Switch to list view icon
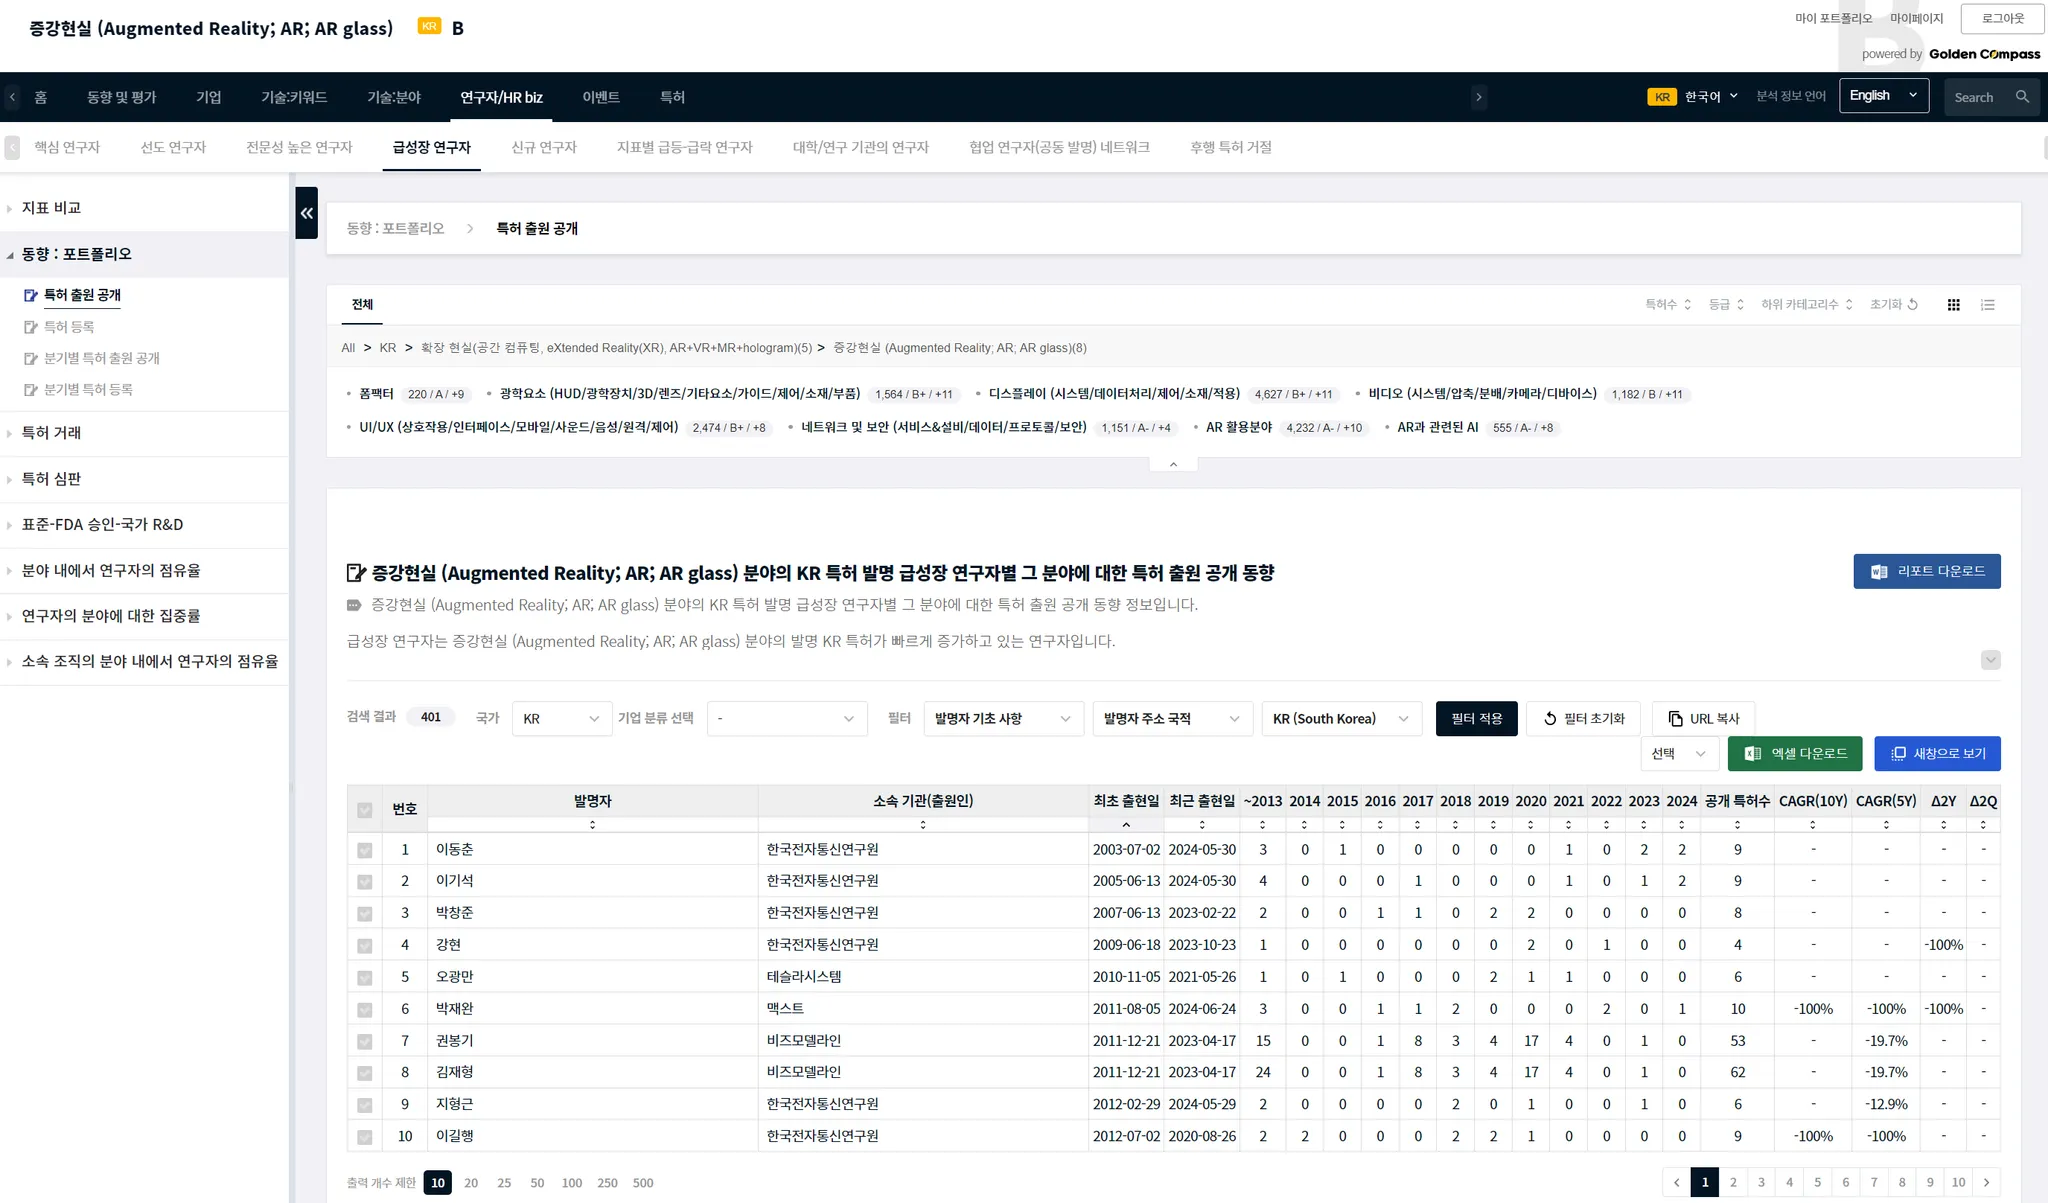Image resolution: width=2048 pixels, height=1203 pixels. 1987,305
